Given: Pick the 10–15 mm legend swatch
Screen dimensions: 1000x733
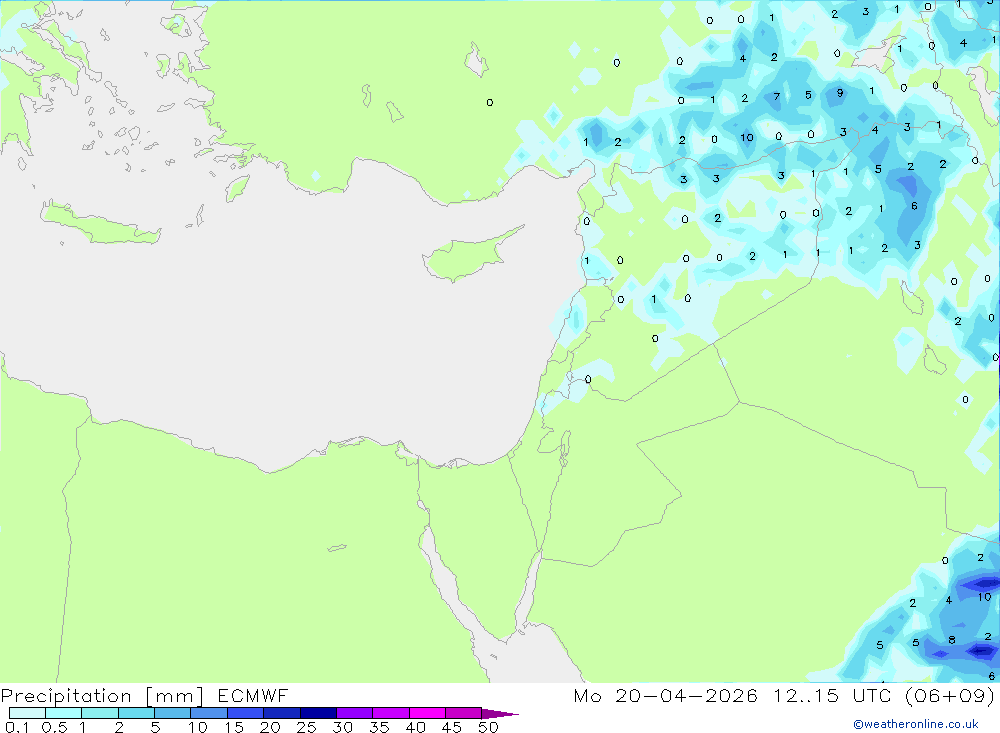Looking at the screenshot, I should point(209,713).
